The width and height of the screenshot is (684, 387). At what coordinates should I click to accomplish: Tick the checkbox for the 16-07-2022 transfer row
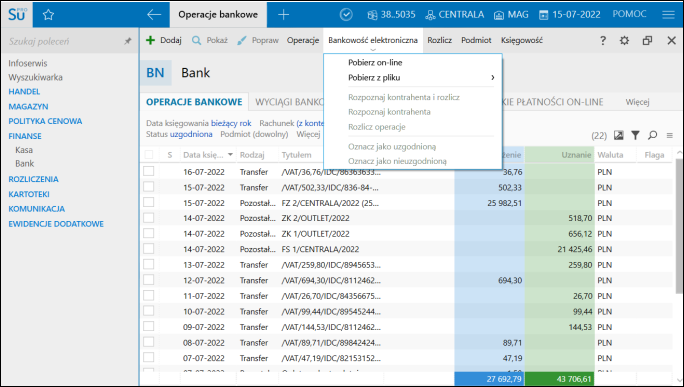(149, 171)
